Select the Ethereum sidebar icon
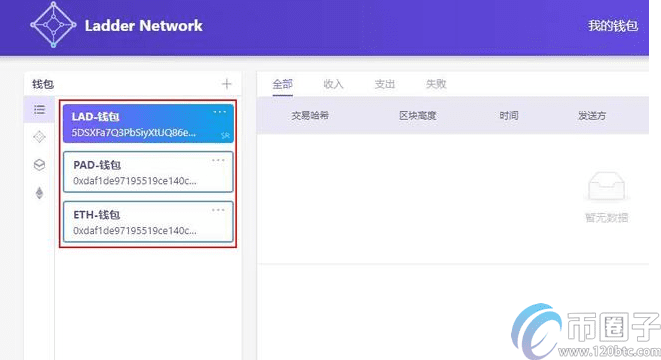The image size is (661, 360). point(39,193)
